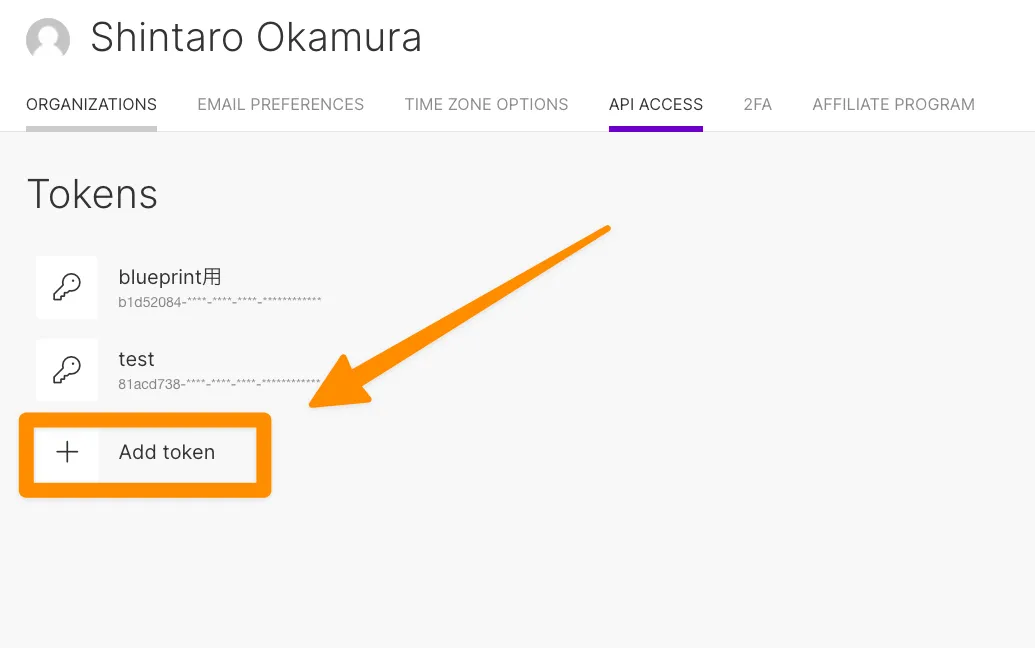The image size is (1035, 648).
Task: Click the user avatar profile icon
Action: 48,39
